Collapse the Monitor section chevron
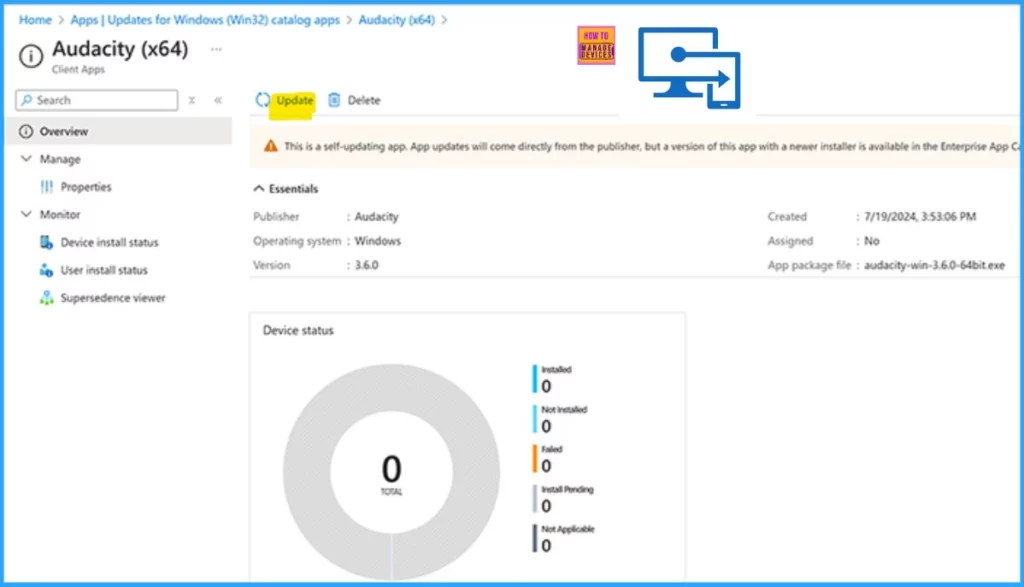Screen dimensions: 1024x587 26,214
